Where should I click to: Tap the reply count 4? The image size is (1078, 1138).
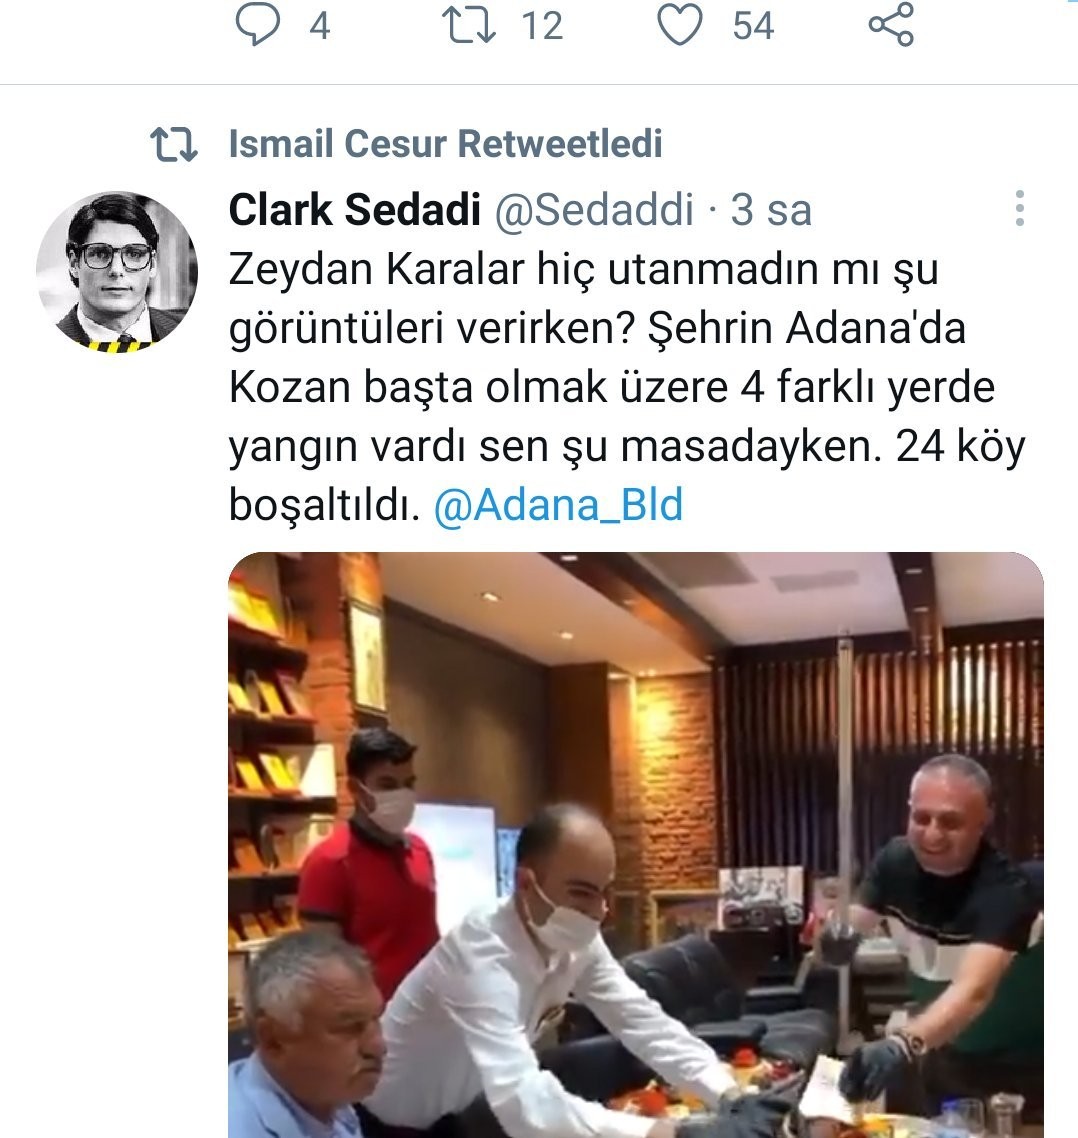coord(319,26)
